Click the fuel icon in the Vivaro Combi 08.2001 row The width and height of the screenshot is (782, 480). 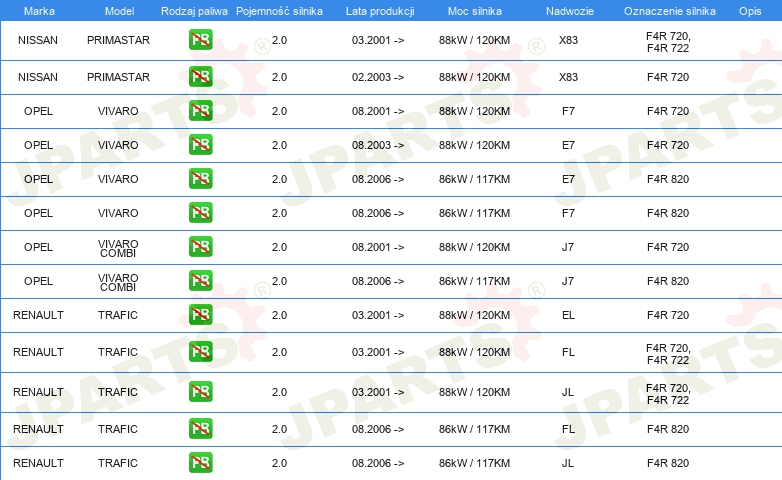pos(200,246)
